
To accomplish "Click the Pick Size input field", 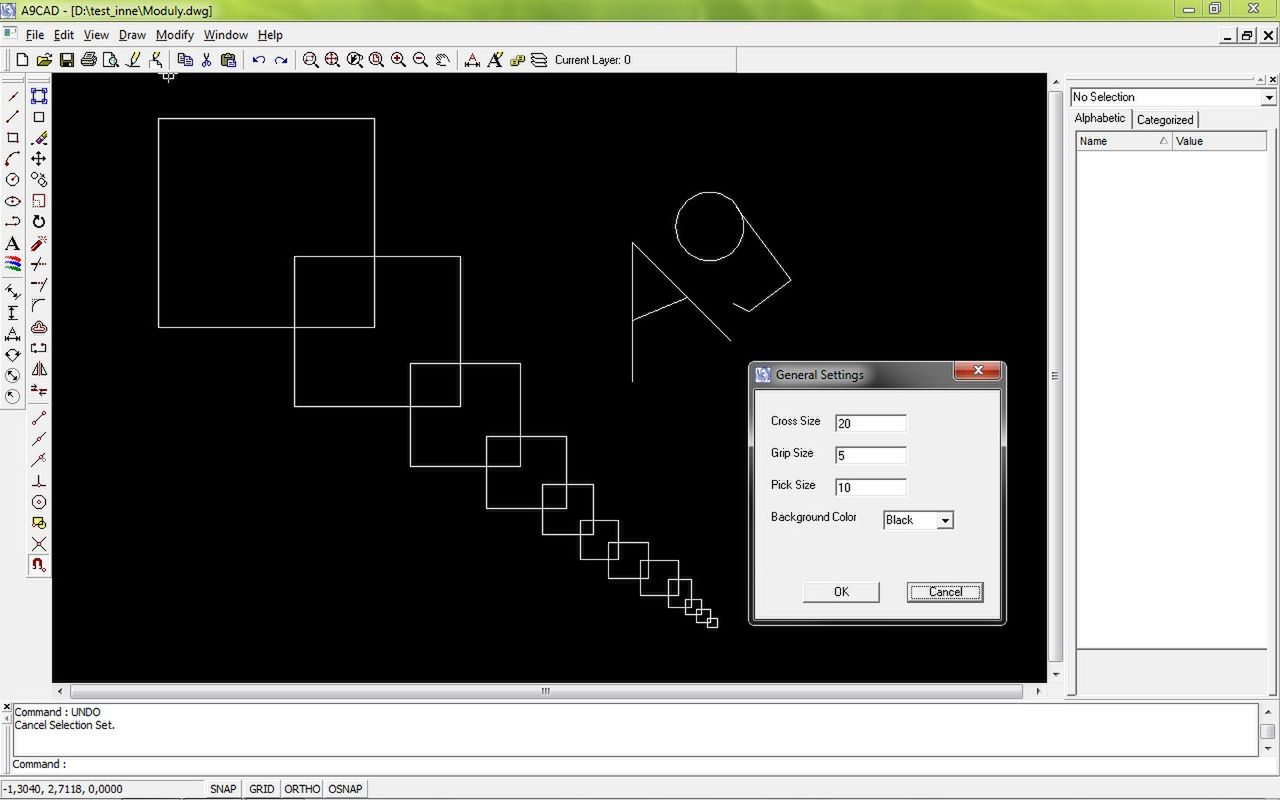I will tap(871, 487).
